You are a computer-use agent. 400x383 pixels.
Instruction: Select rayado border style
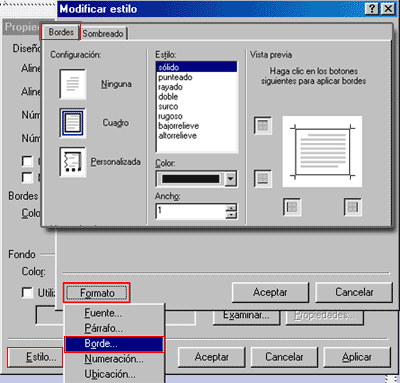[x=197, y=87]
